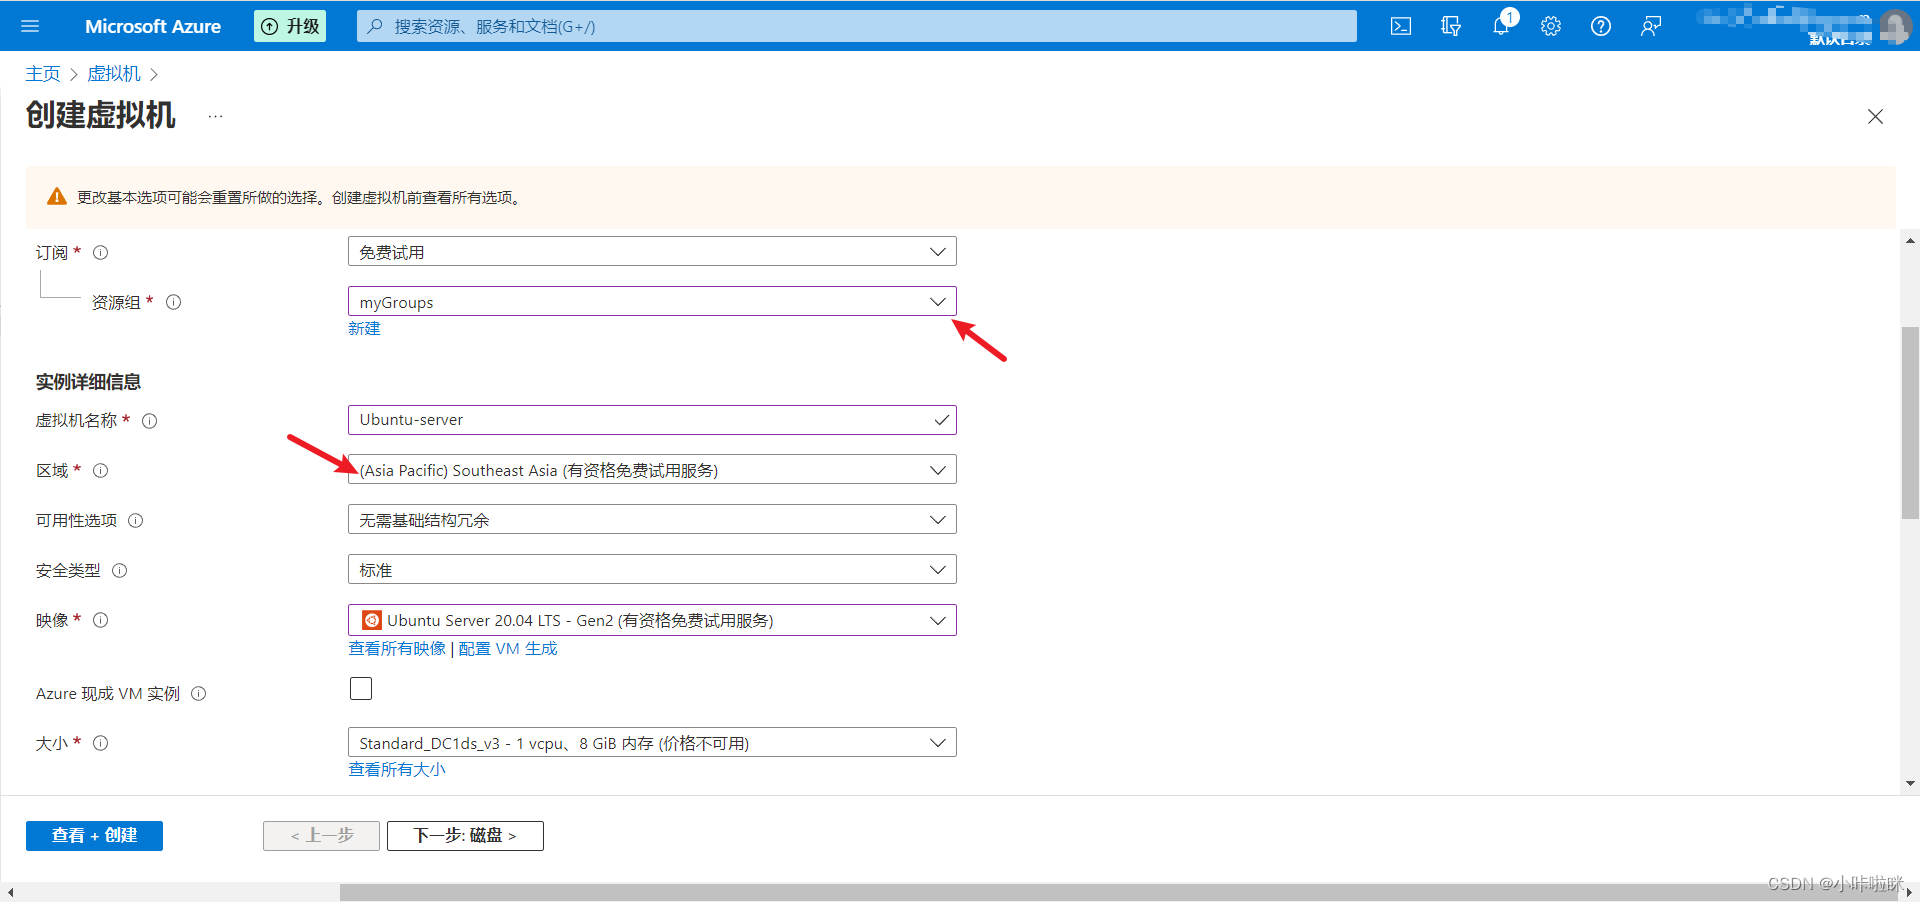The height and width of the screenshot is (902, 1920).
Task: Click the horizontal scrollbar thumb at bottom
Action: click(1120, 892)
